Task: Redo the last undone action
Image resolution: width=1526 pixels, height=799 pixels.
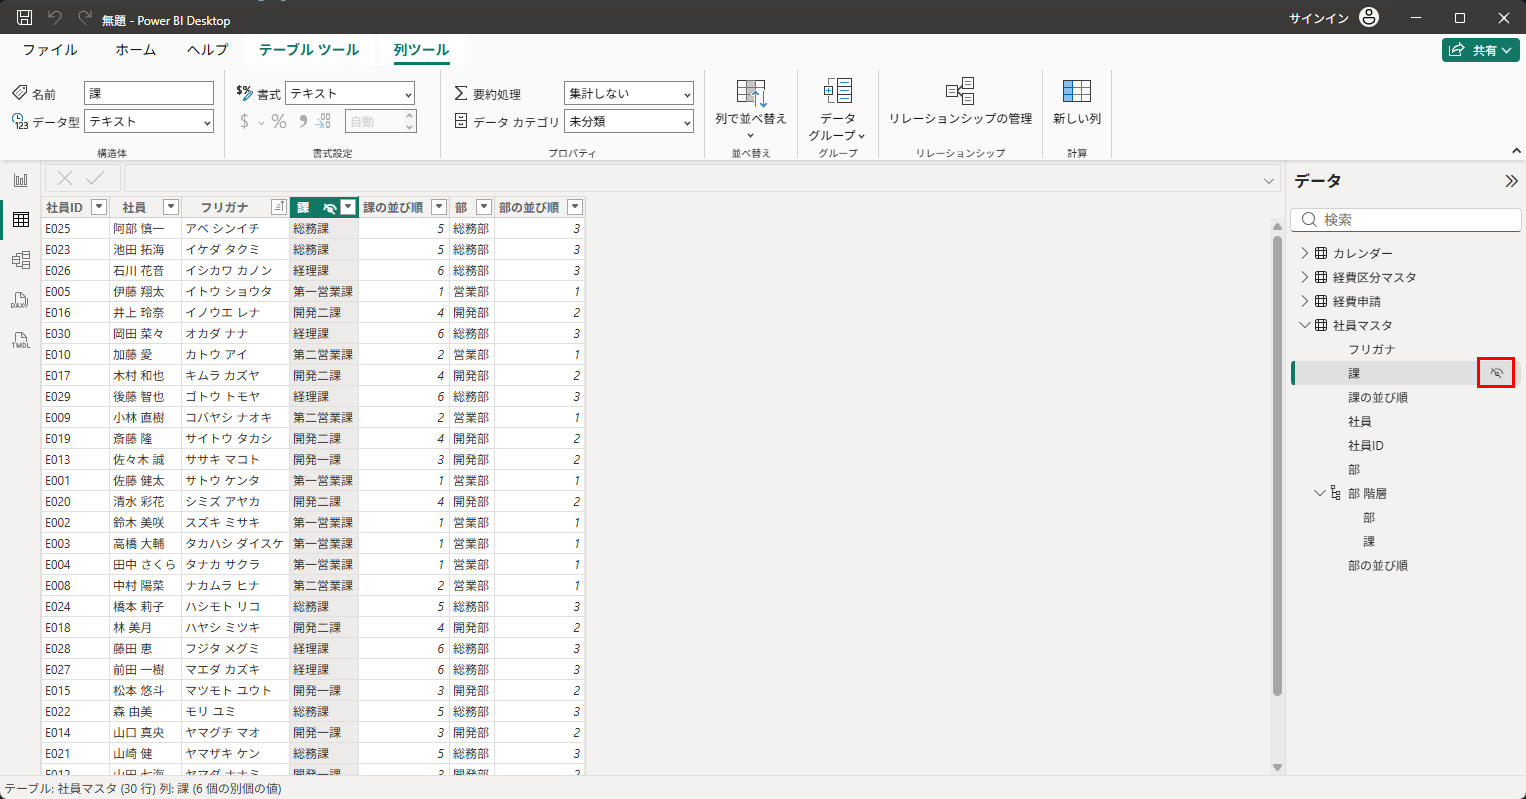Action: (85, 18)
